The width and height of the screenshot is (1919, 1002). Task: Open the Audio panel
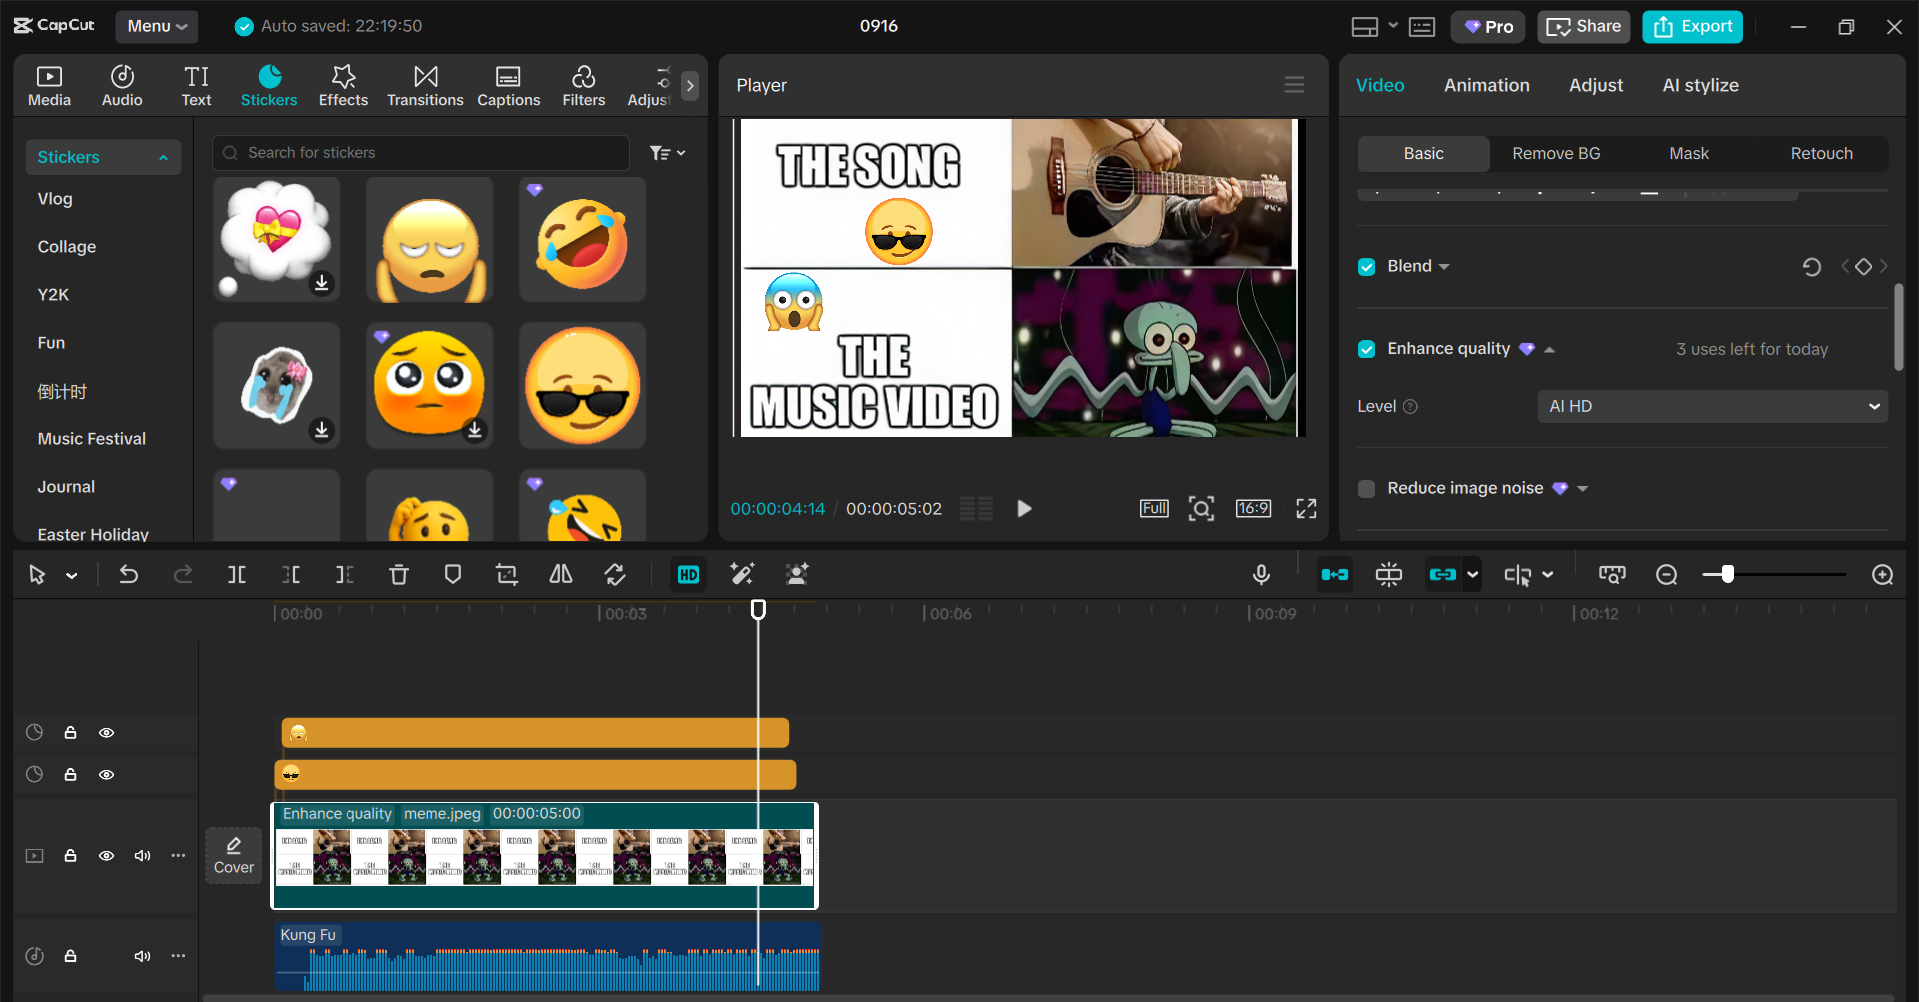[122, 86]
